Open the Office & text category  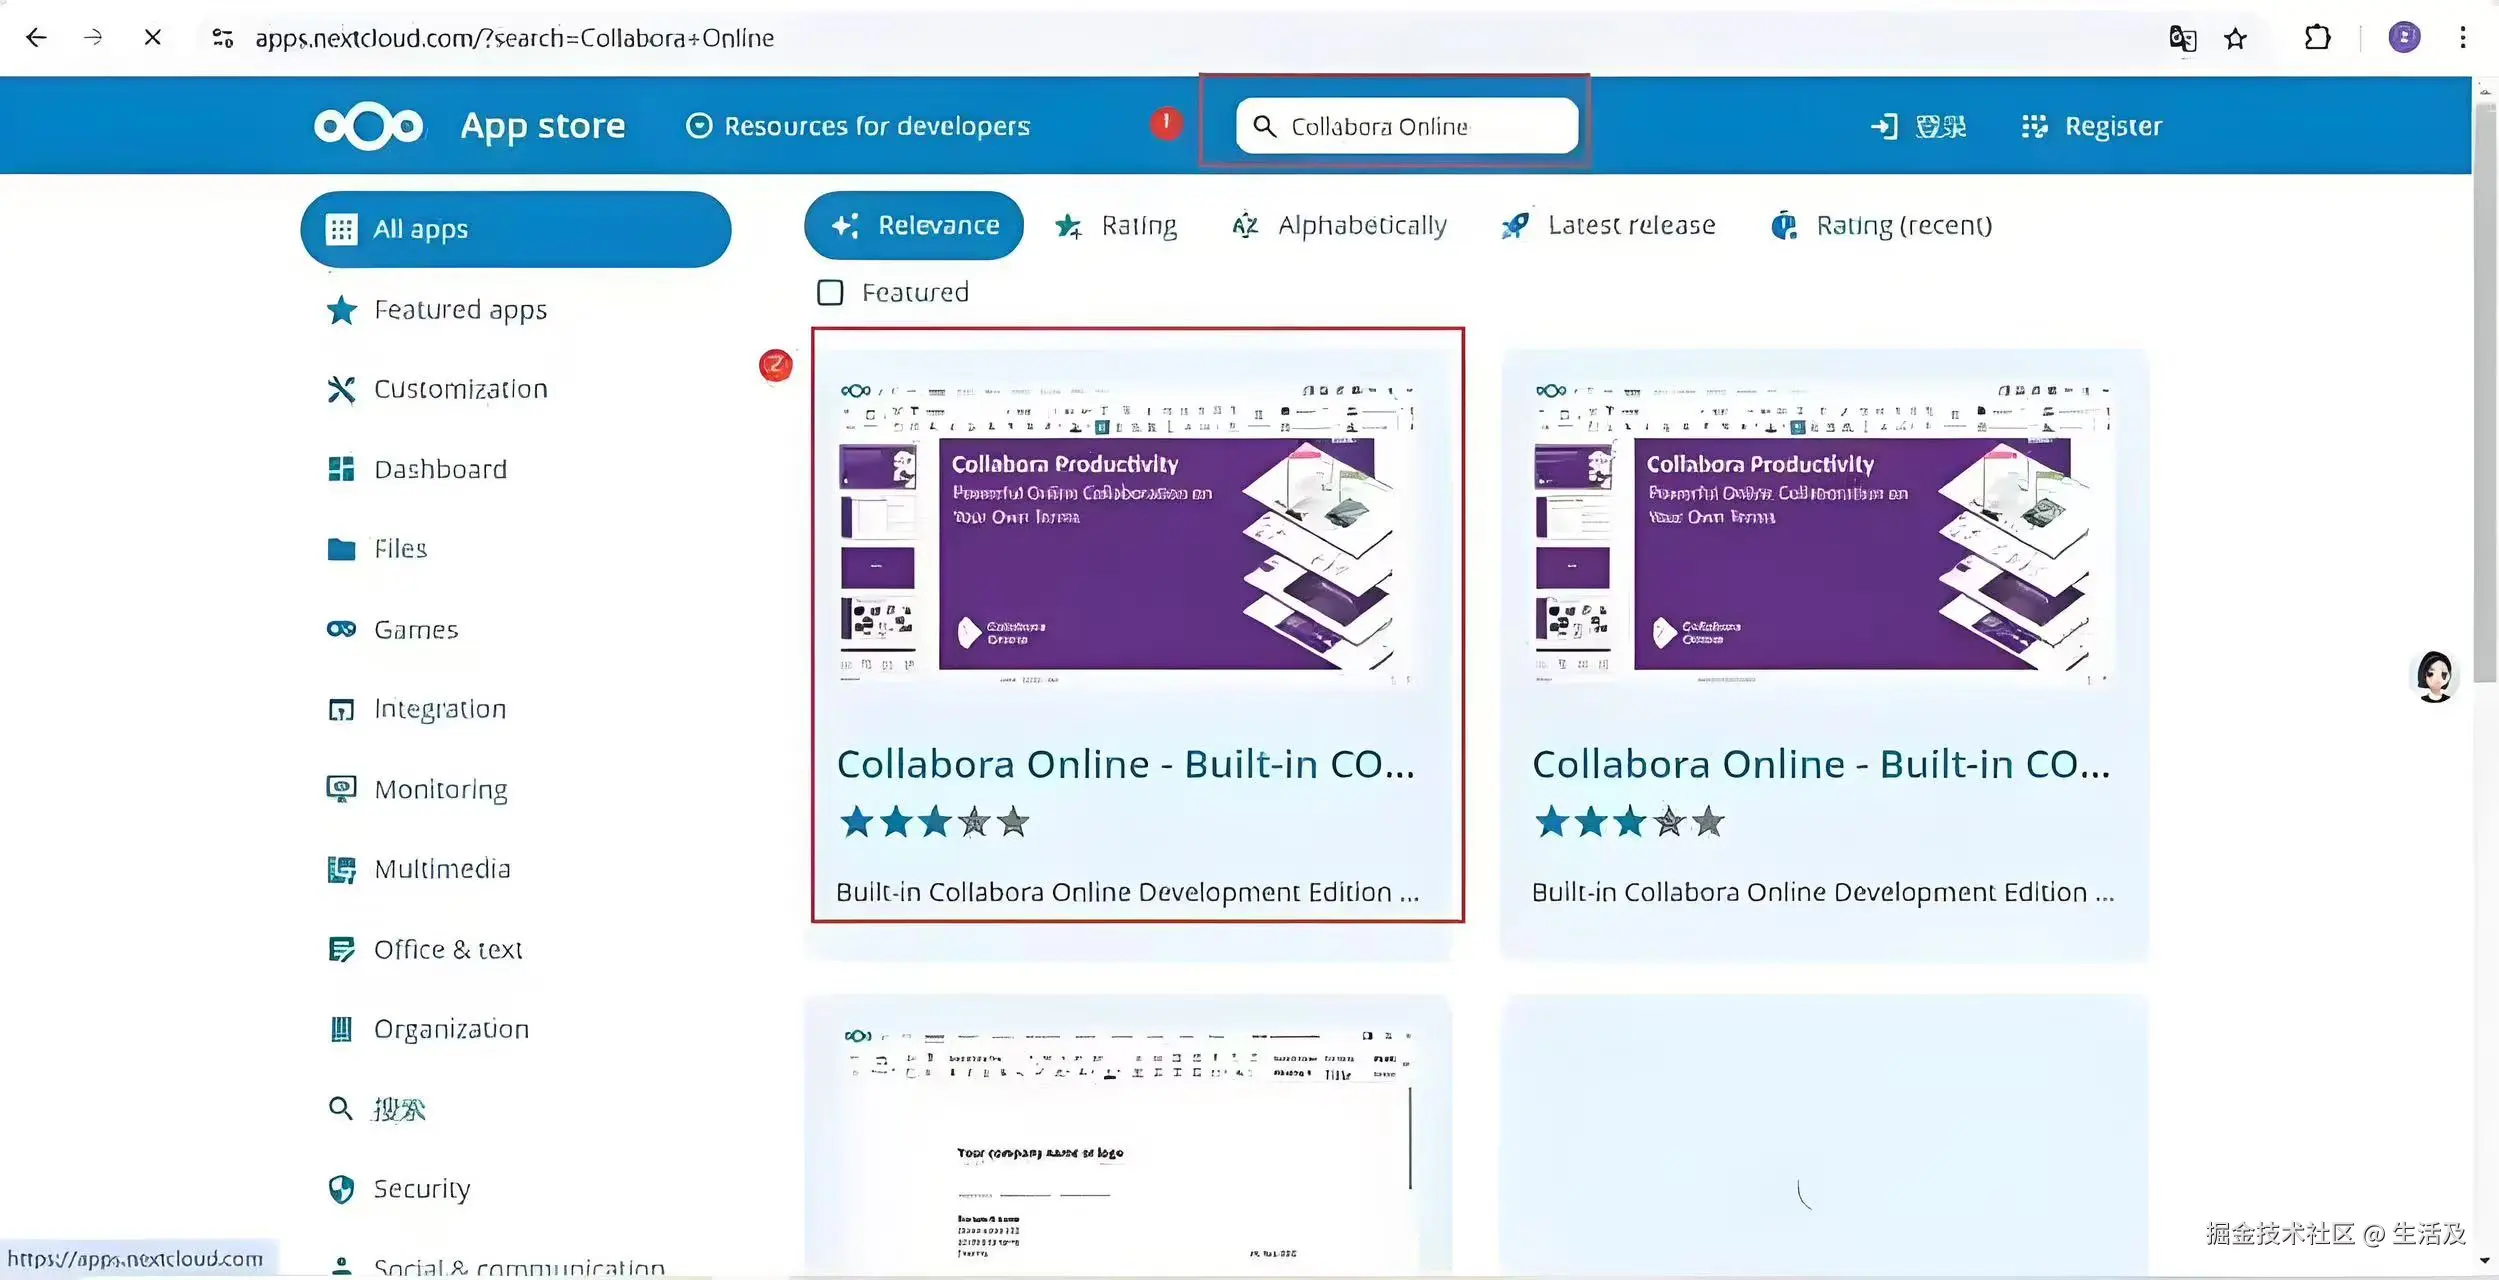pyautogui.click(x=447, y=949)
